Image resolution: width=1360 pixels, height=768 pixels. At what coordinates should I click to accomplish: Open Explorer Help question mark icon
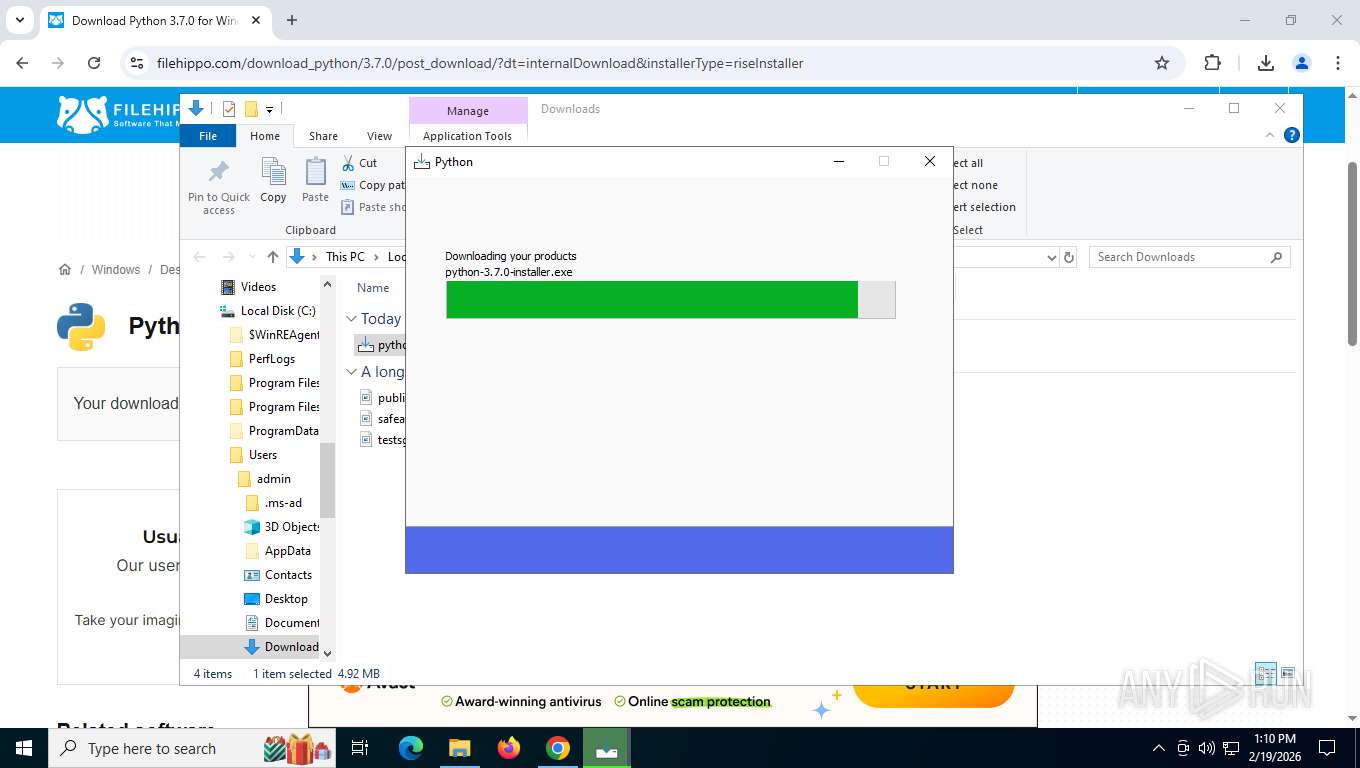click(x=1292, y=135)
